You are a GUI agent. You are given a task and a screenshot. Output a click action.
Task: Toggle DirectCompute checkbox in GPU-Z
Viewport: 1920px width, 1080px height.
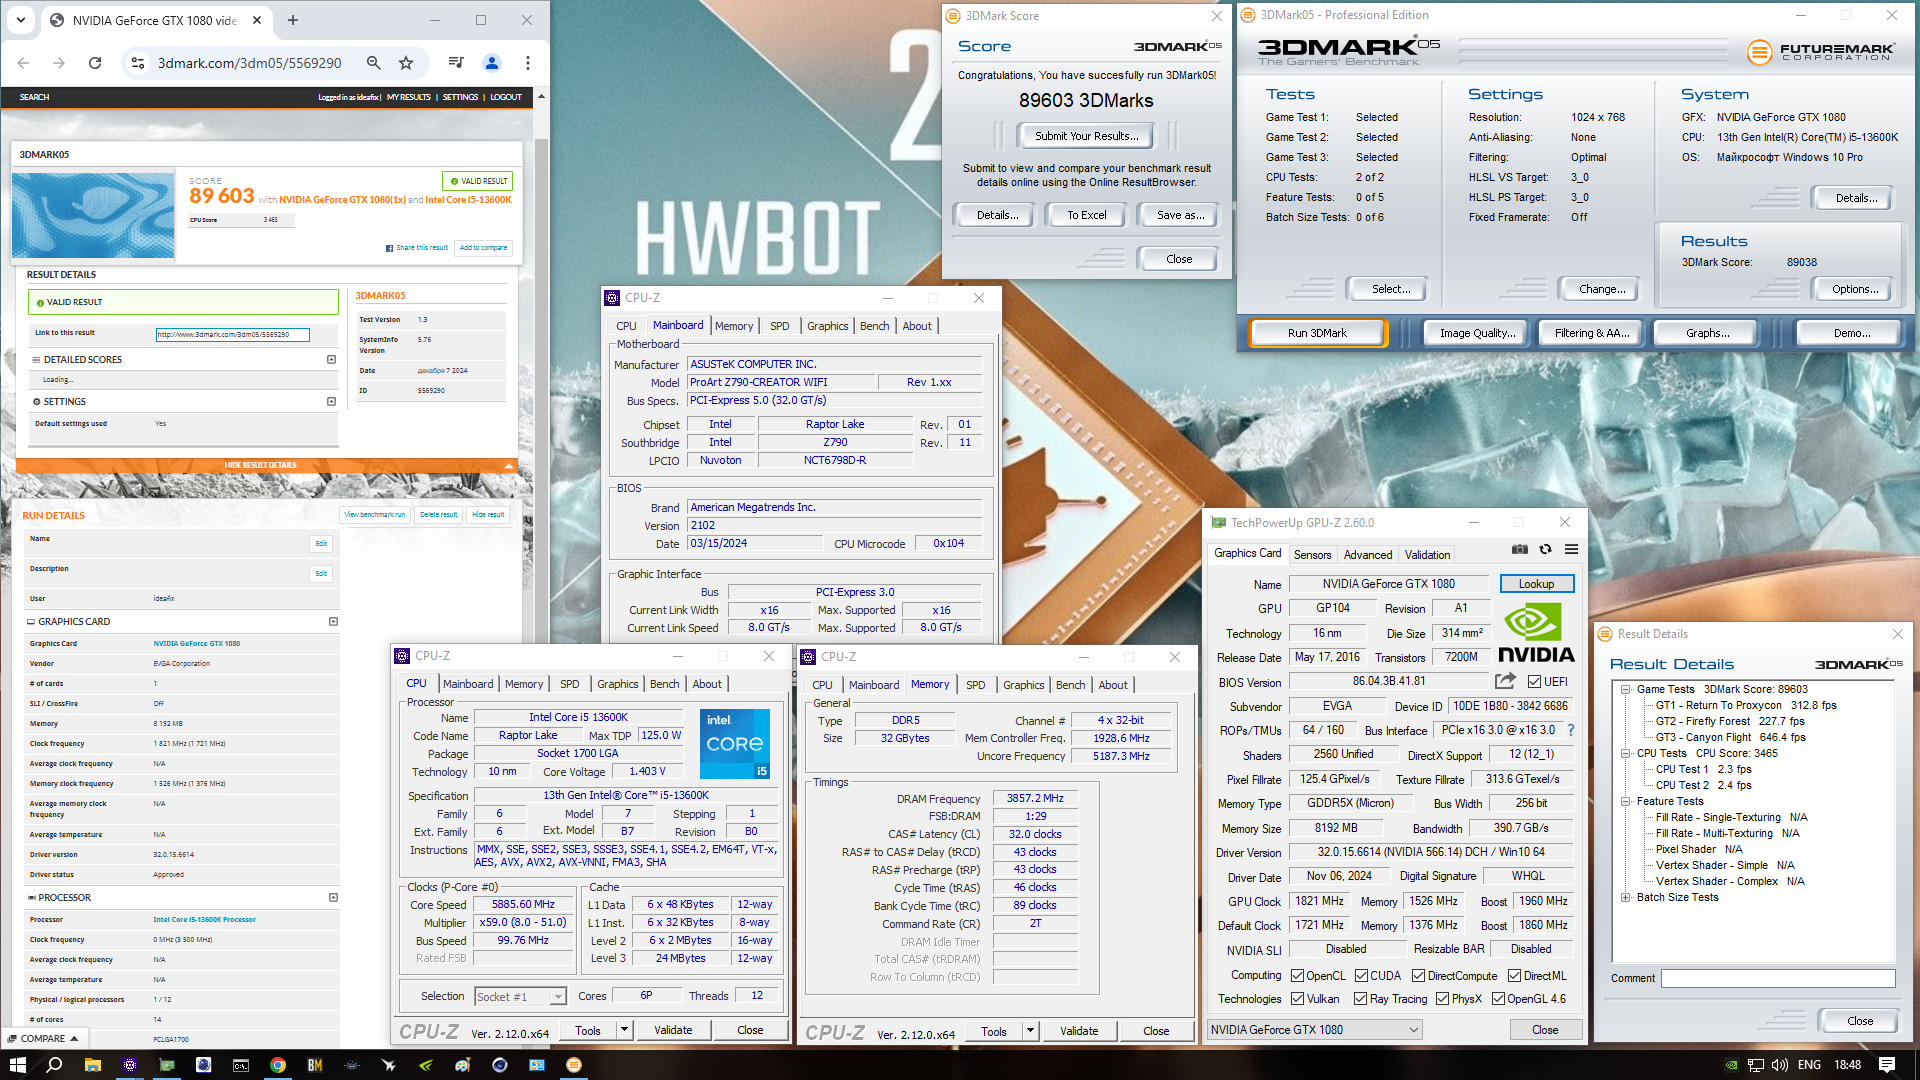pyautogui.click(x=1418, y=976)
